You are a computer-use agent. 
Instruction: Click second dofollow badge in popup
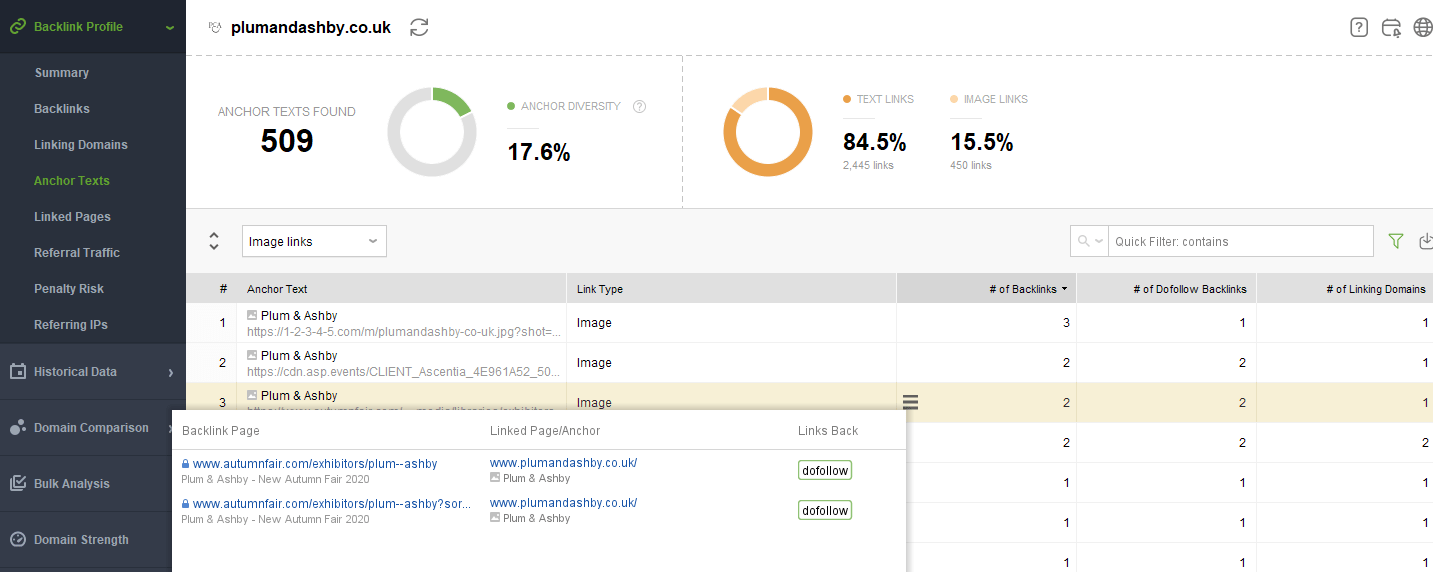(x=825, y=510)
